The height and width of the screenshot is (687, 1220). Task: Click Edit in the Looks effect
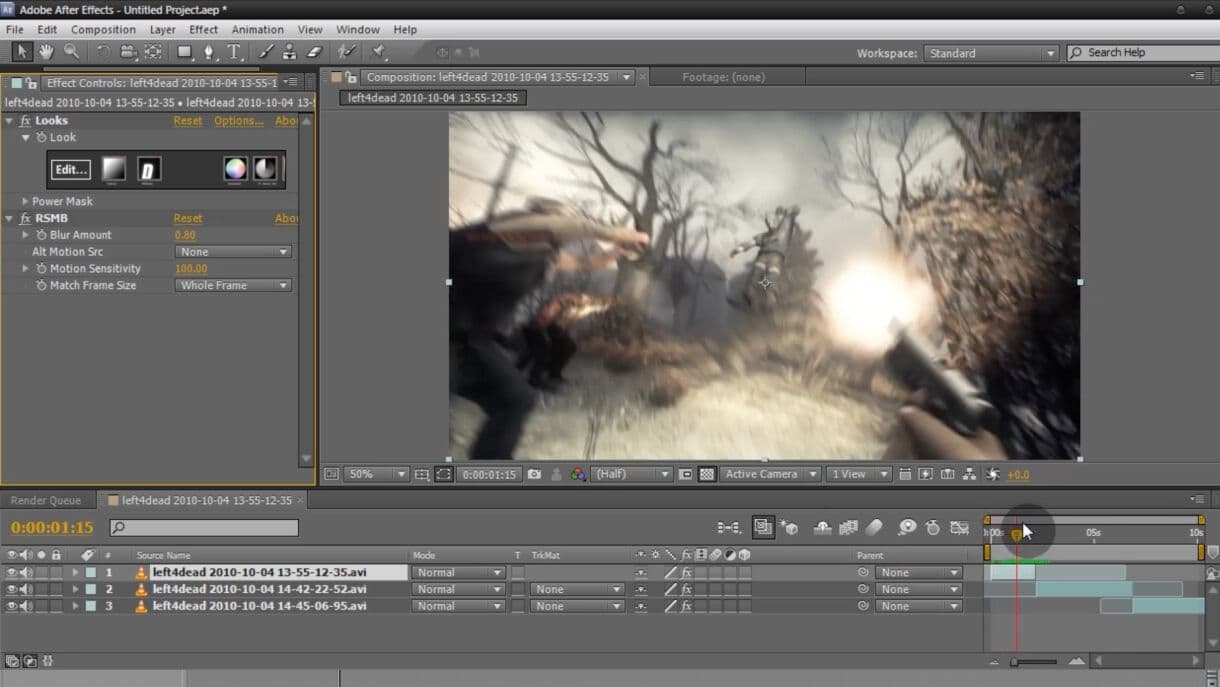point(70,169)
